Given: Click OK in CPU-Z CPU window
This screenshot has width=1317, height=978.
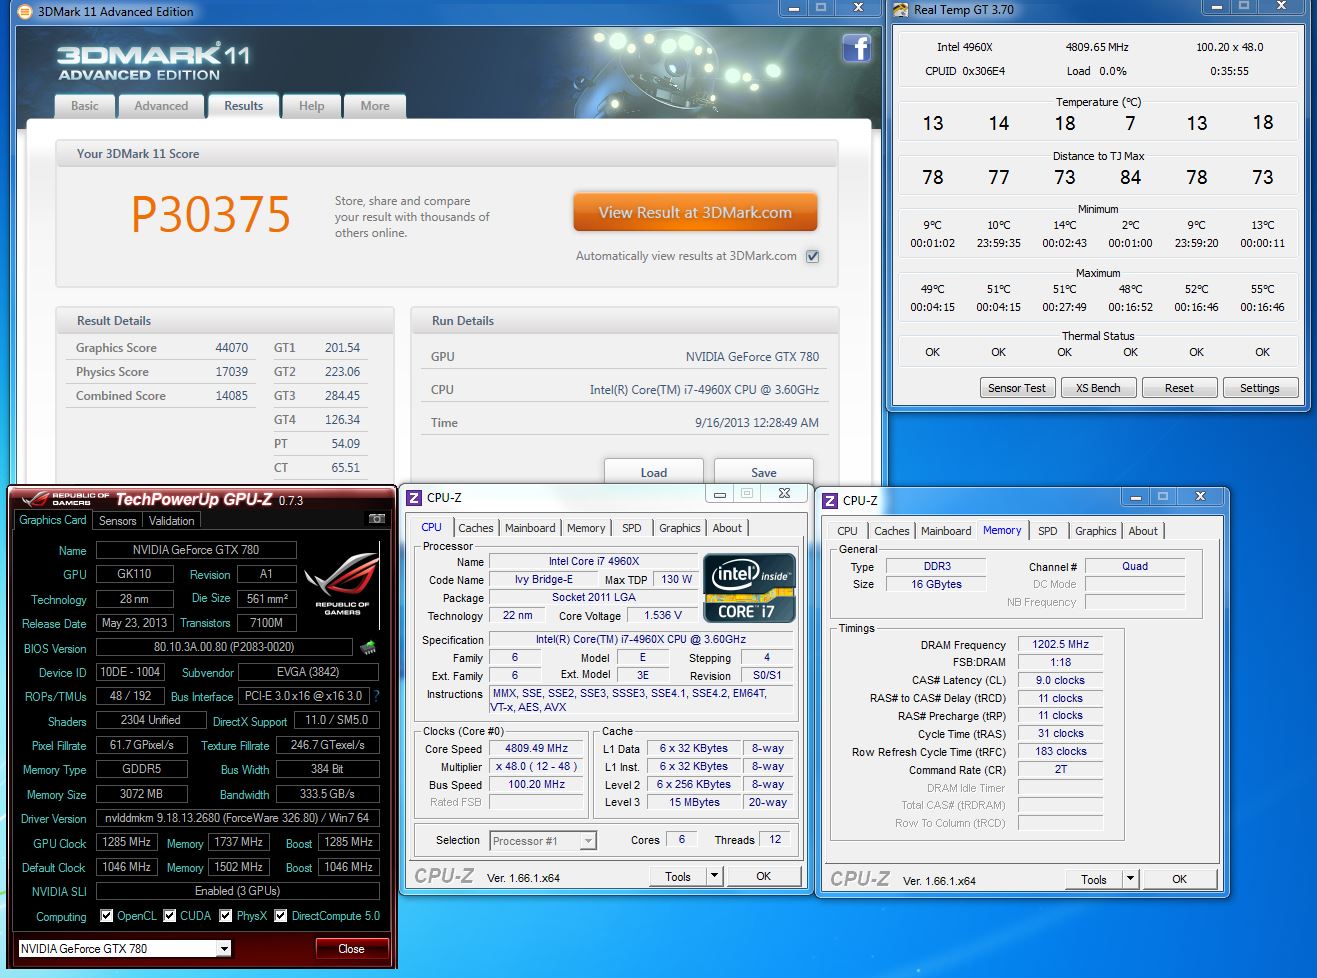Looking at the screenshot, I should tap(764, 876).
